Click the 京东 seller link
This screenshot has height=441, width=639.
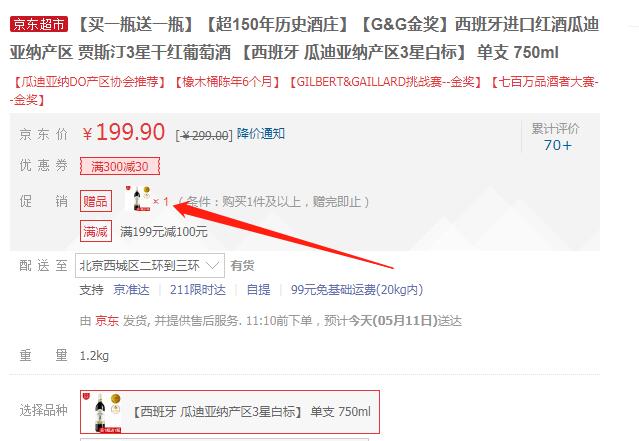point(107,321)
